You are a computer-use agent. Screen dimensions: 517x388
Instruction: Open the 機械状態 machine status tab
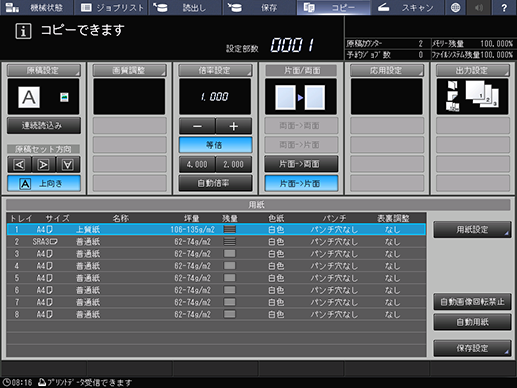[x=37, y=7]
